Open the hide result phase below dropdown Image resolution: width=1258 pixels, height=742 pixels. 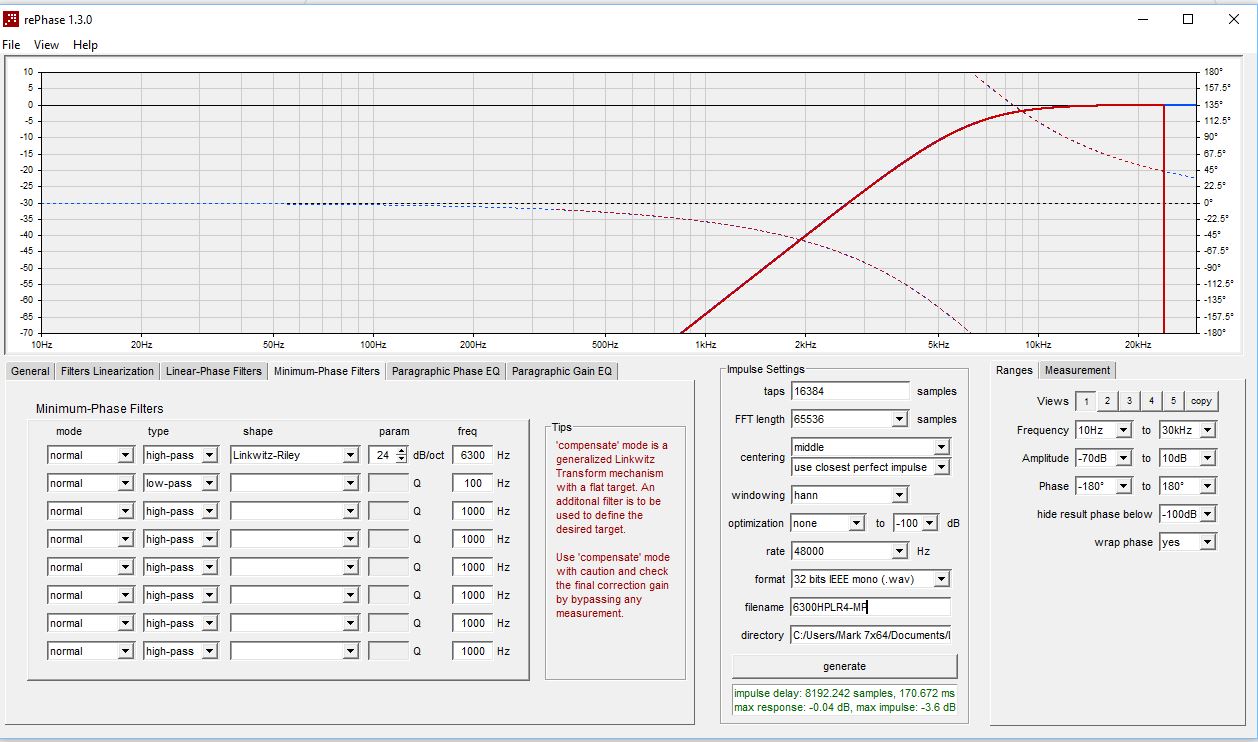[1187, 514]
